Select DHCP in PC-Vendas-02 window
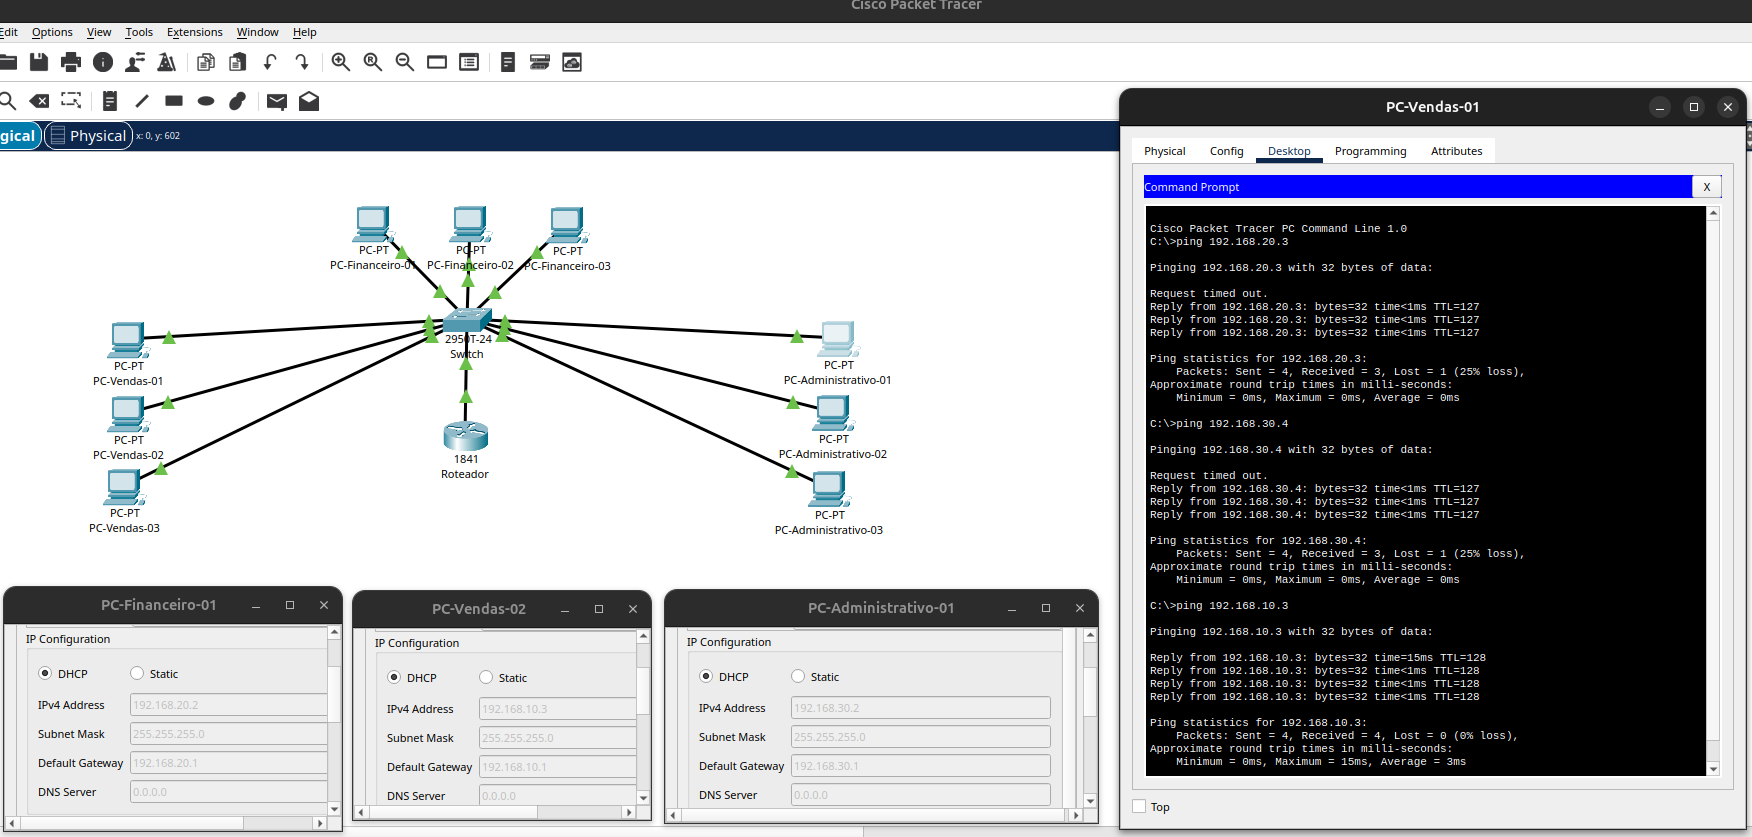The image size is (1752, 837). point(394,677)
